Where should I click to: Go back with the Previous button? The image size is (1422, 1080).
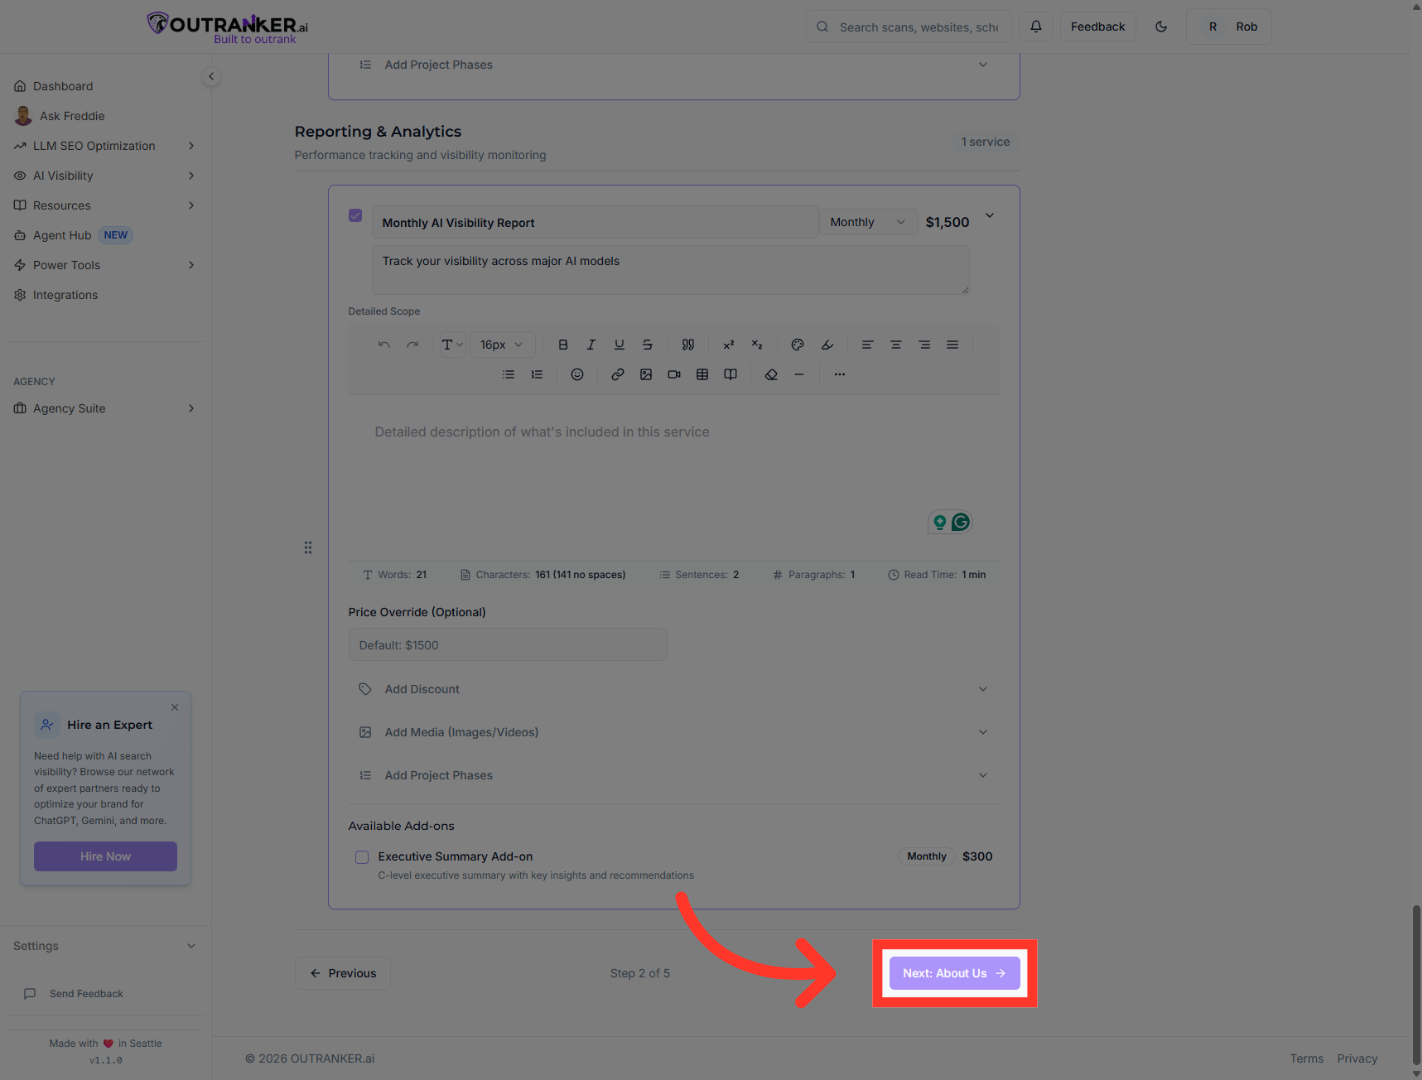tap(343, 973)
